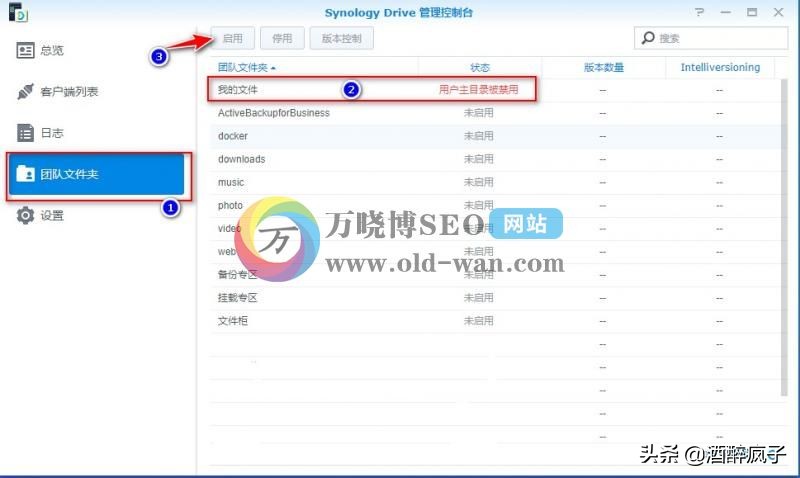The width and height of the screenshot is (800, 478).
Task: Close the Synology Drive console window
Action: [778, 12]
